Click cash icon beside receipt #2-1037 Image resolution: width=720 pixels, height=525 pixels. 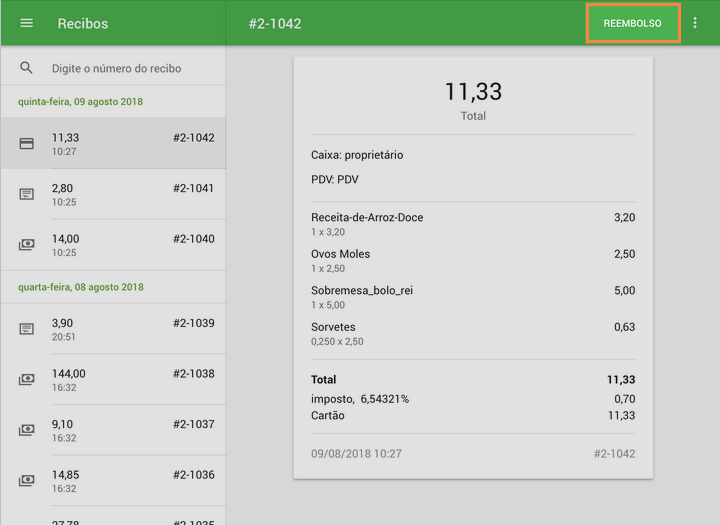tap(27, 430)
